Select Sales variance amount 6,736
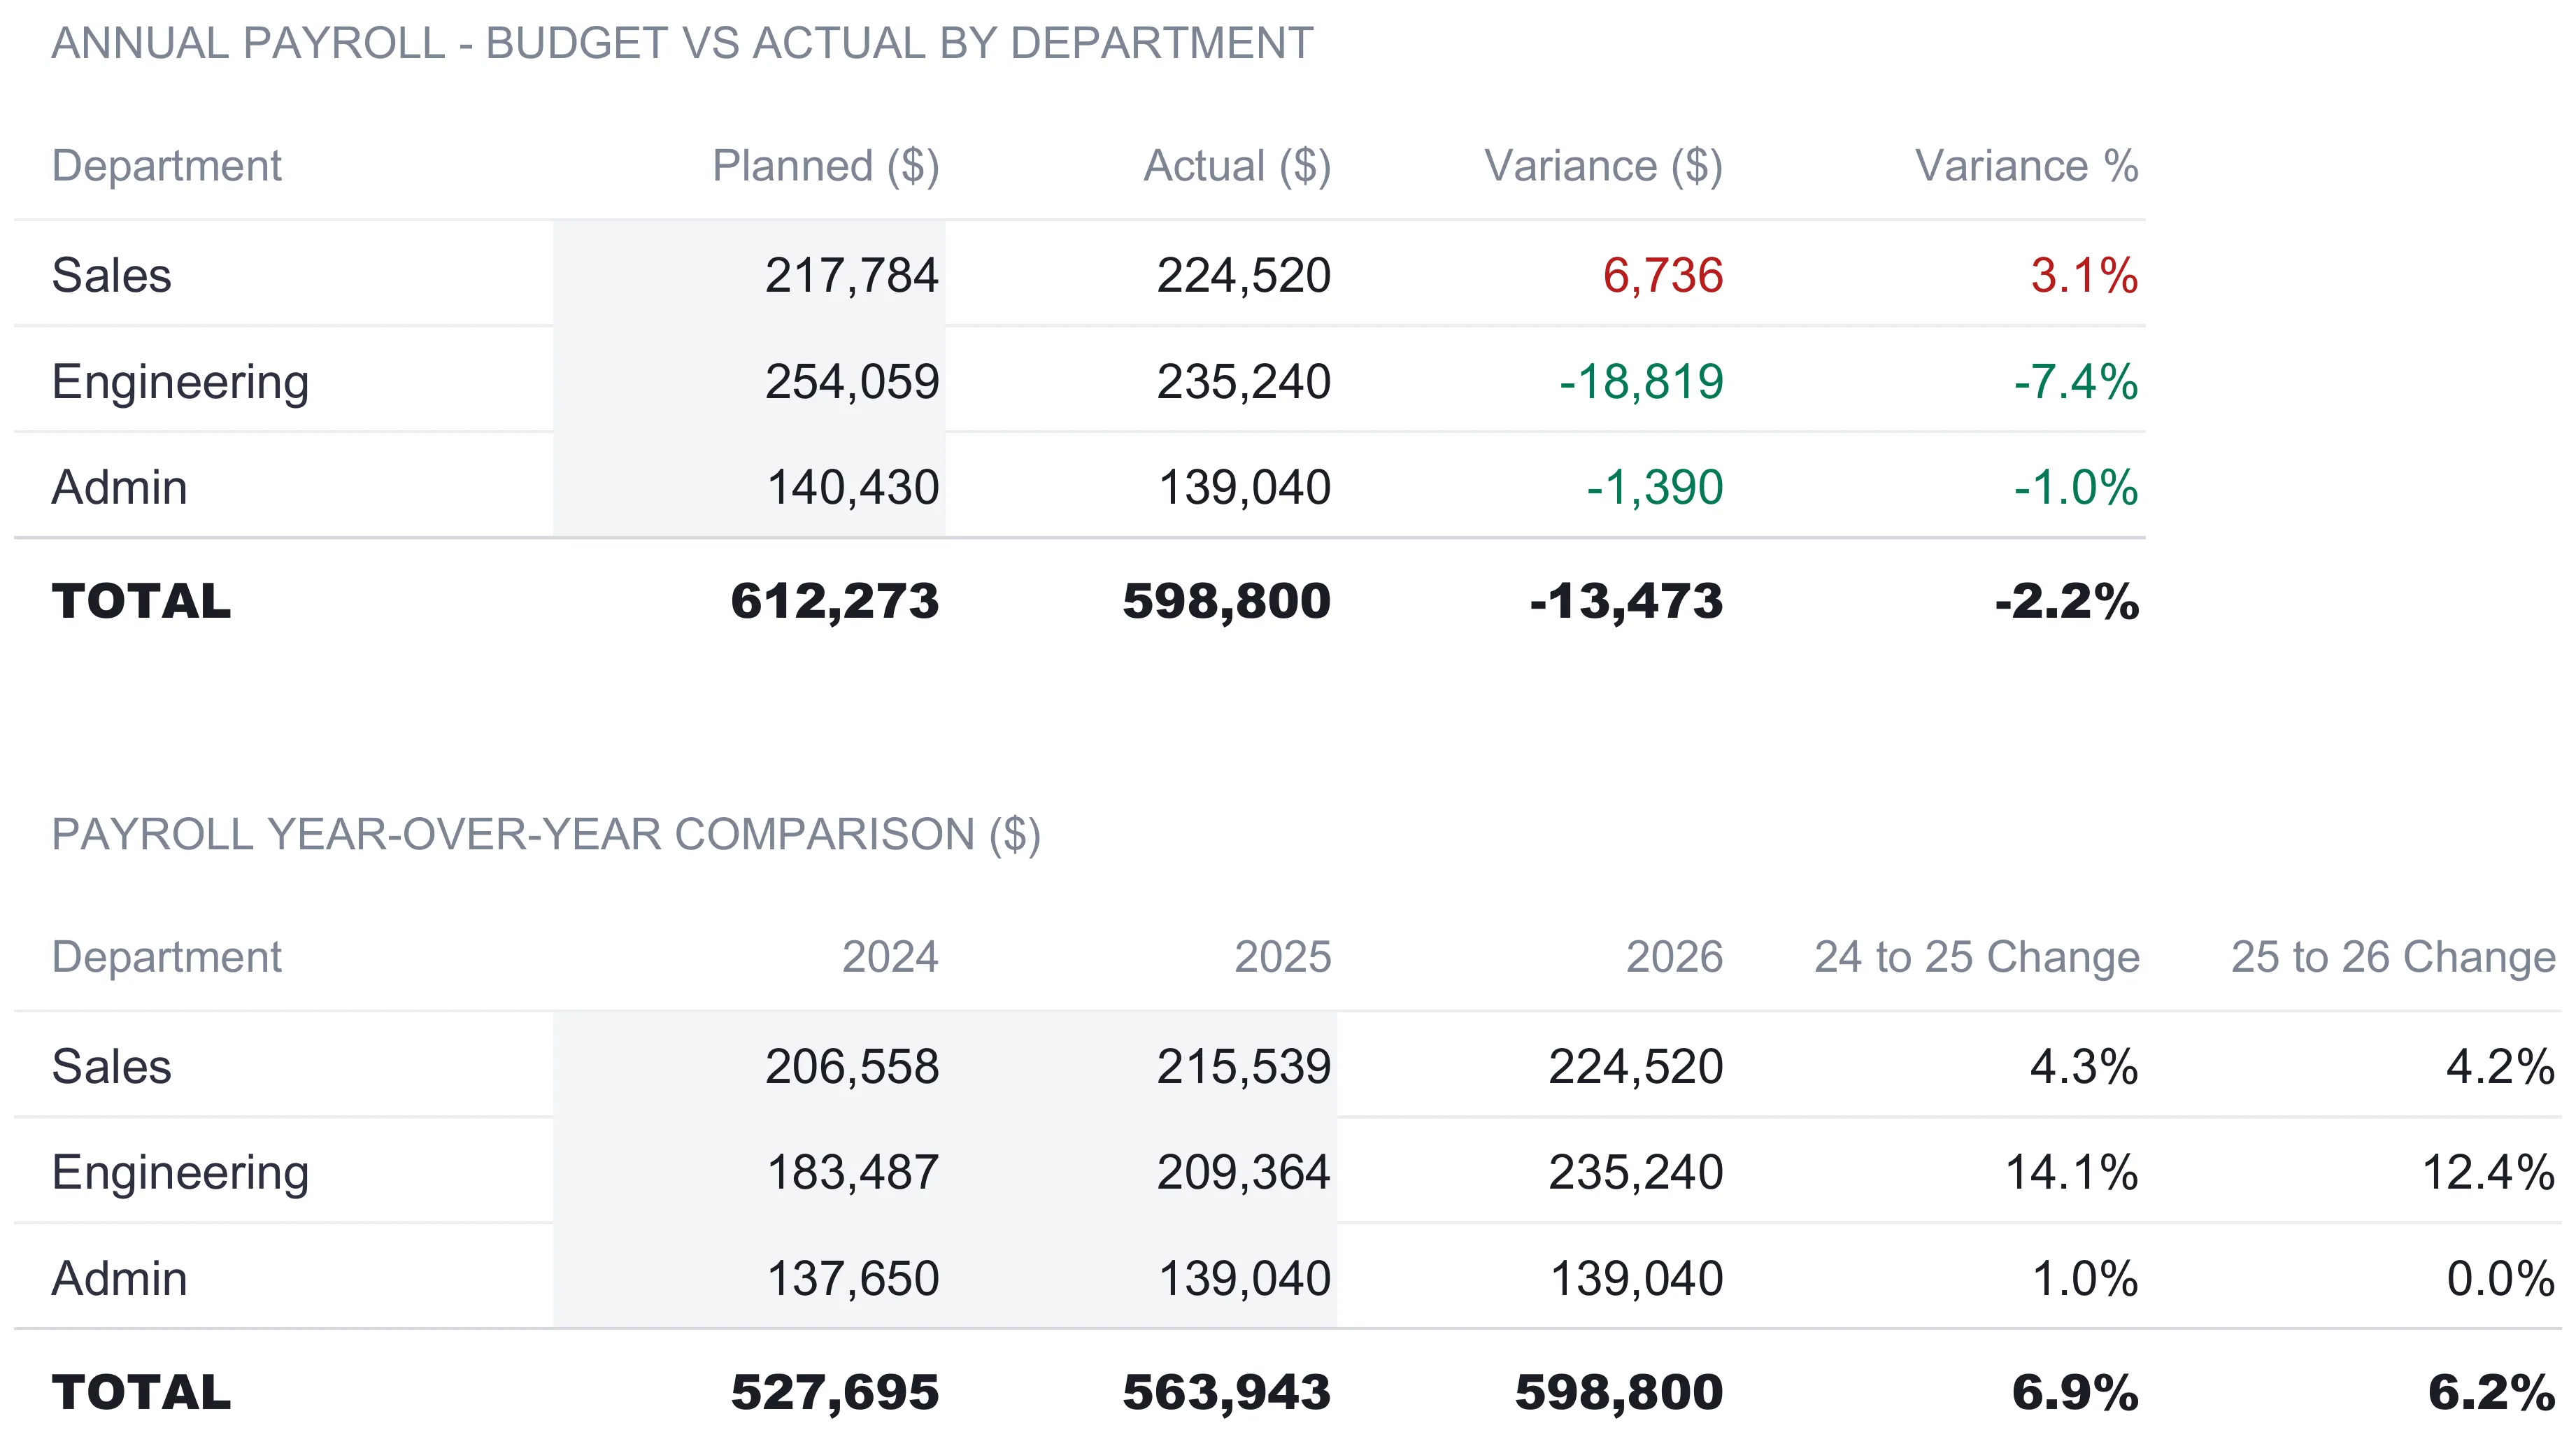 coord(1663,275)
